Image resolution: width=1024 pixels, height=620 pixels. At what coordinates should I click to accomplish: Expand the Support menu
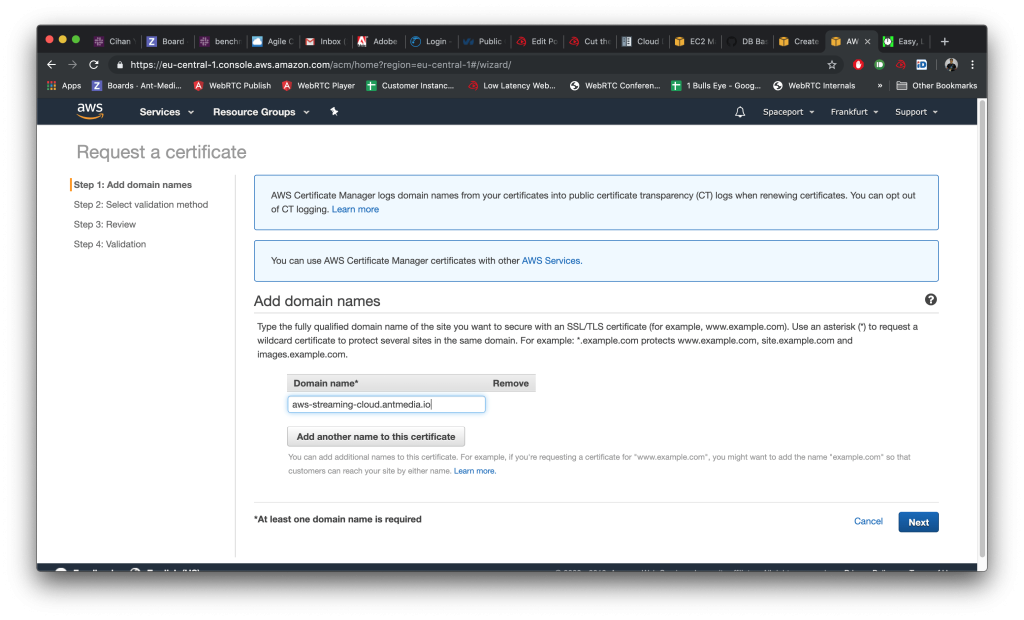[916, 112]
